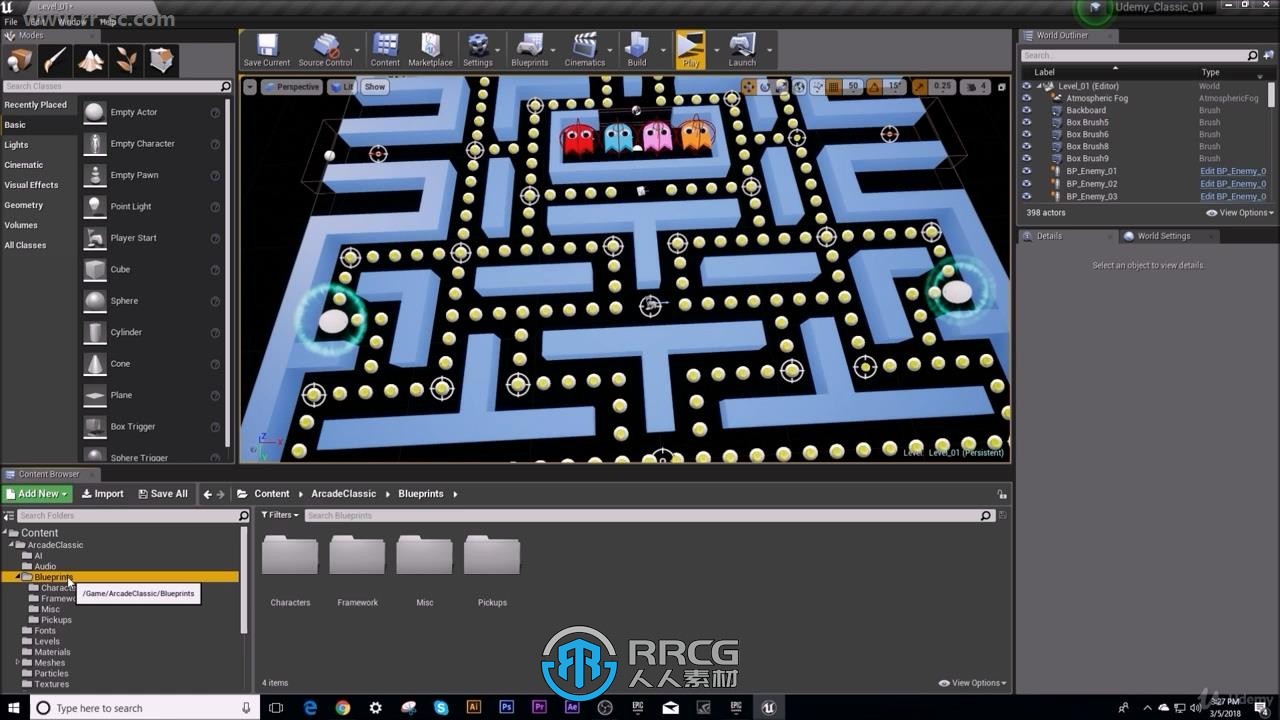Hide BP_Enemy_01 using its eye icon
The image size is (1280, 720).
tap(1026, 171)
